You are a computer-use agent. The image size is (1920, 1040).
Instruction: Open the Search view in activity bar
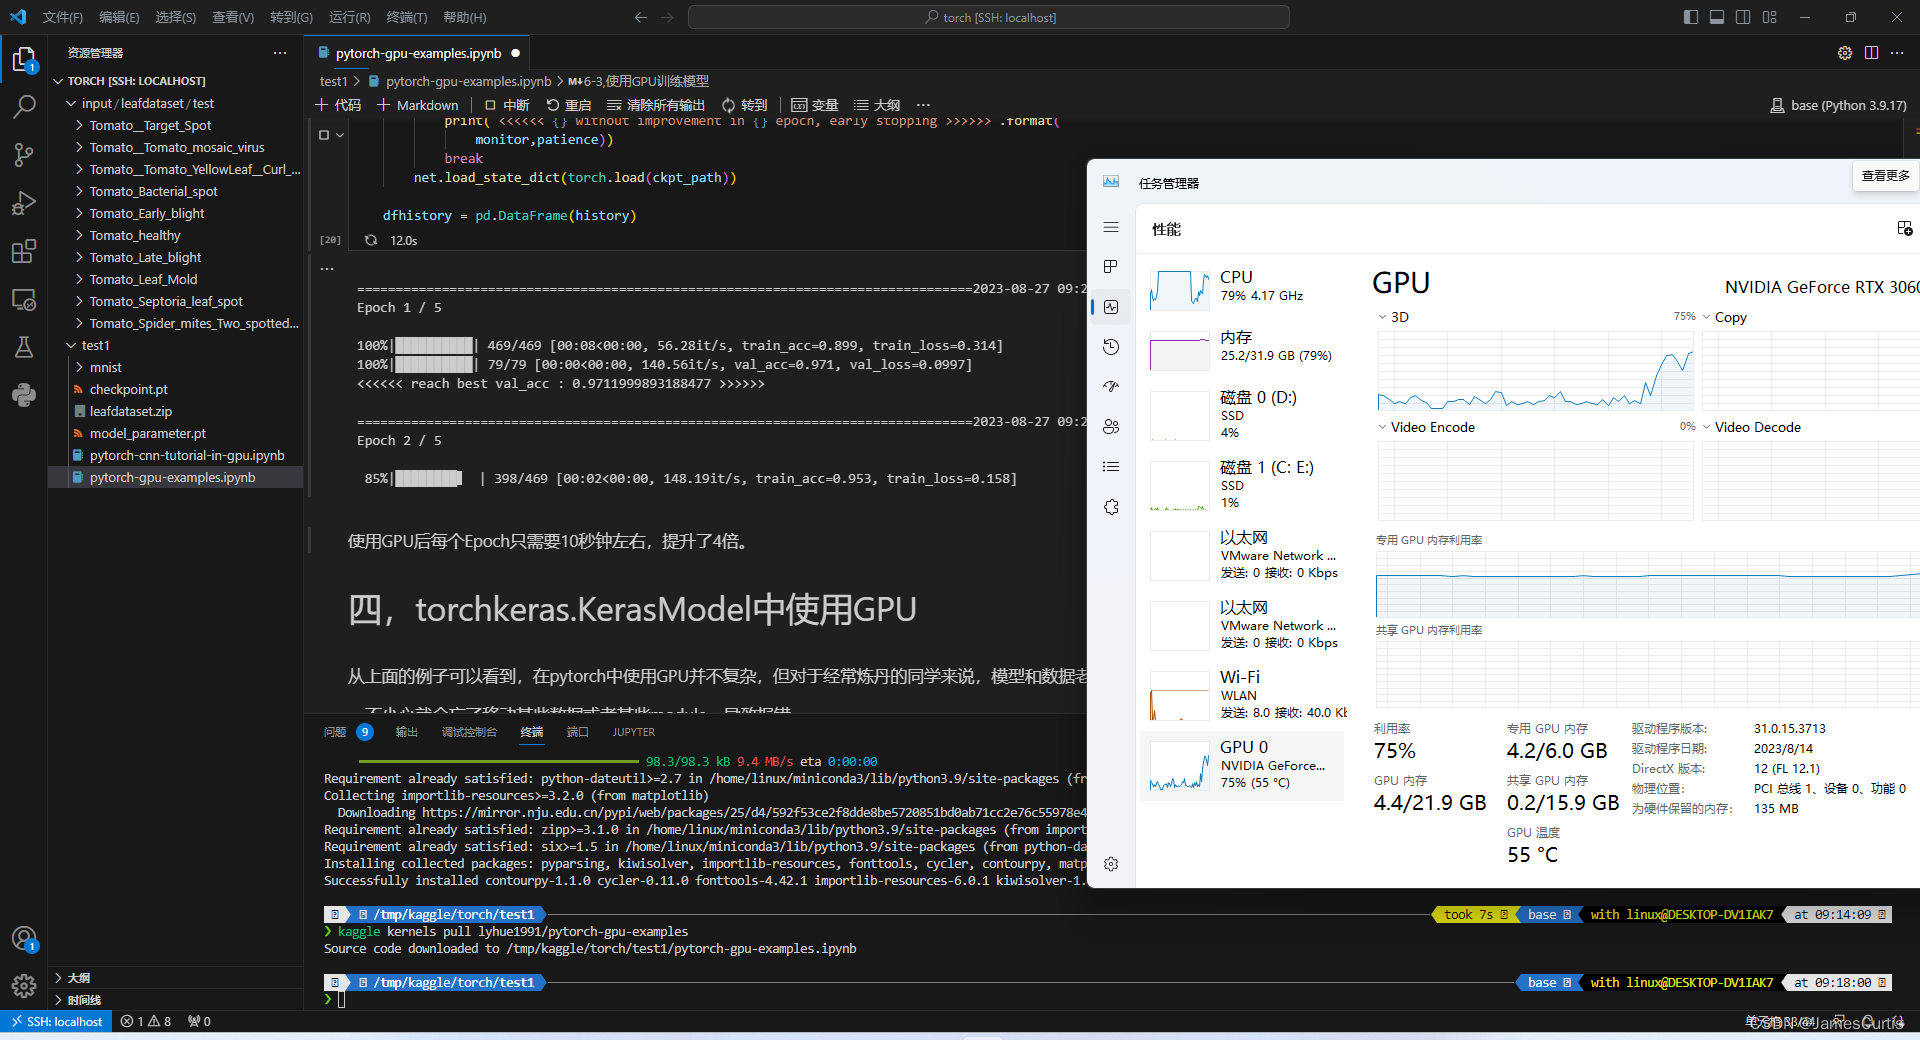pos(24,107)
